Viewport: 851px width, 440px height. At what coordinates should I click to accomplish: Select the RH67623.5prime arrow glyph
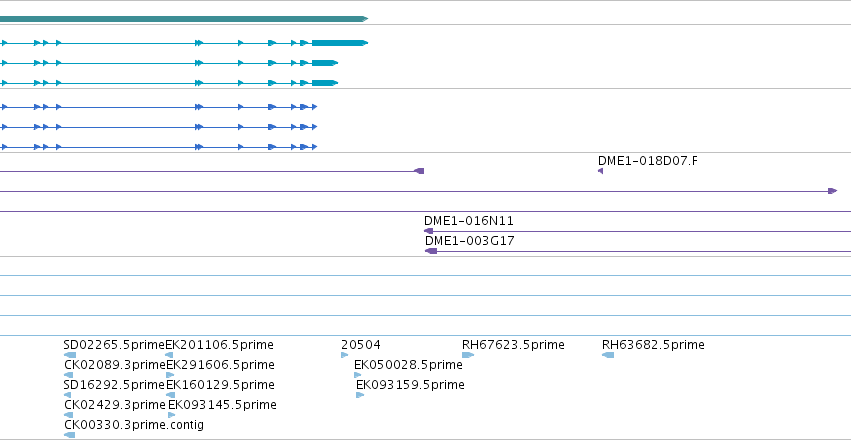468,355
